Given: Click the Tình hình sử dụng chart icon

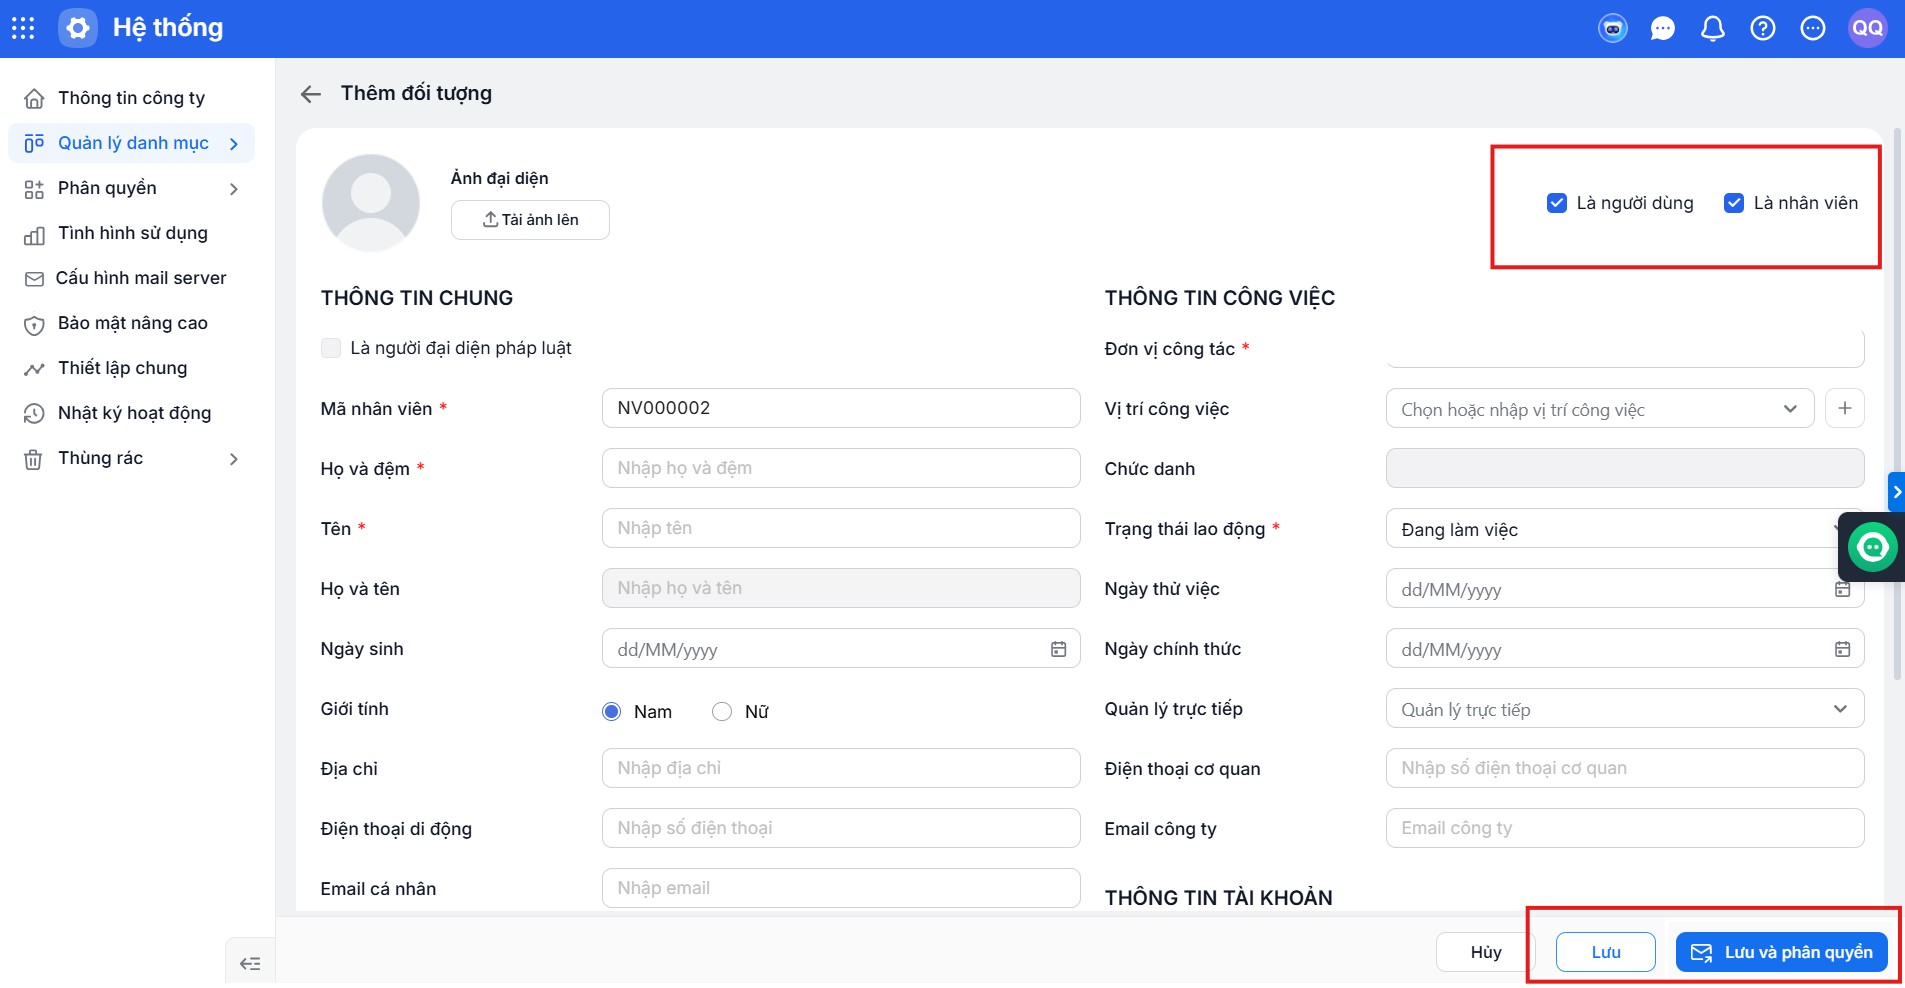Looking at the screenshot, I should coord(34,234).
